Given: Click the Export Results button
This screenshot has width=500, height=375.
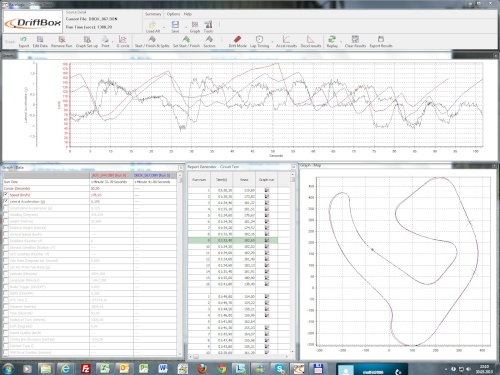Looking at the screenshot, I should 381,42.
